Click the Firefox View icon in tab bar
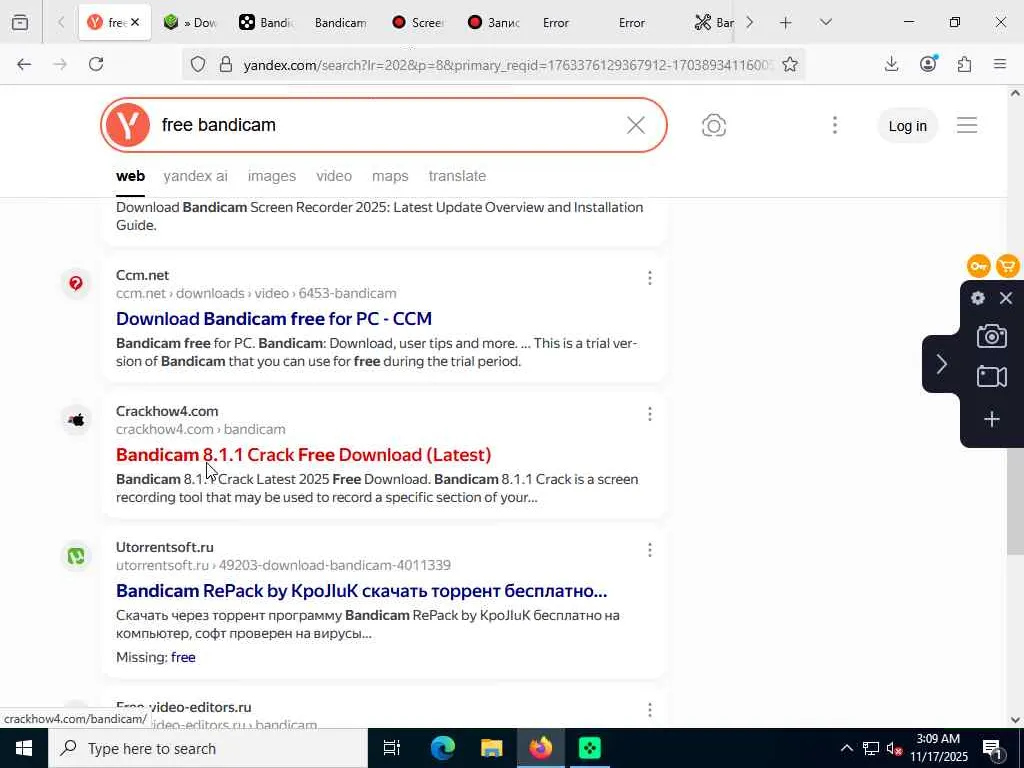Image resolution: width=1024 pixels, height=768 pixels. coord(20,23)
